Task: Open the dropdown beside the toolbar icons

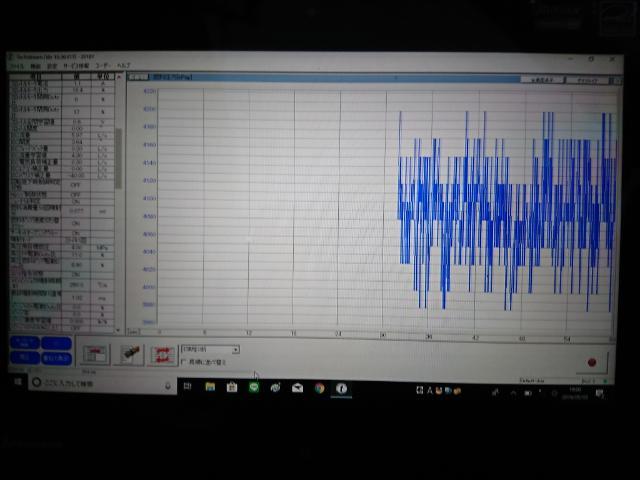Action: [x=210, y=350]
